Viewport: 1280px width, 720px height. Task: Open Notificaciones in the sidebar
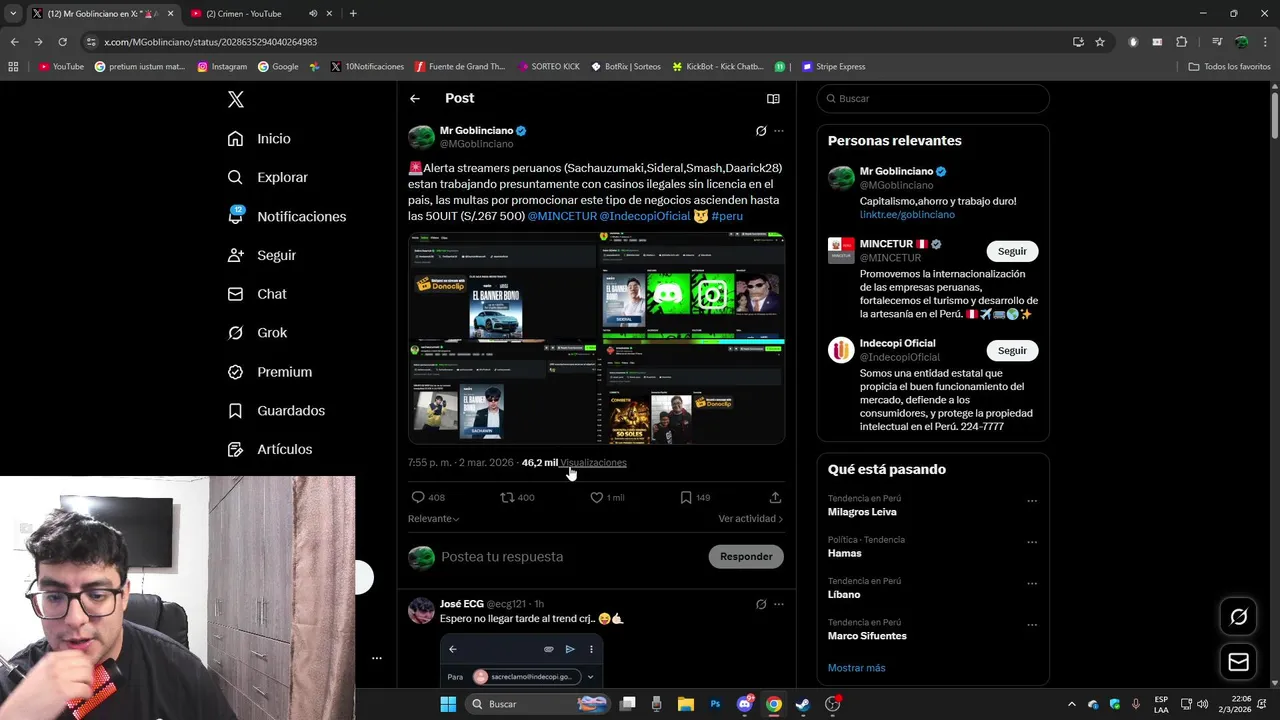287,216
